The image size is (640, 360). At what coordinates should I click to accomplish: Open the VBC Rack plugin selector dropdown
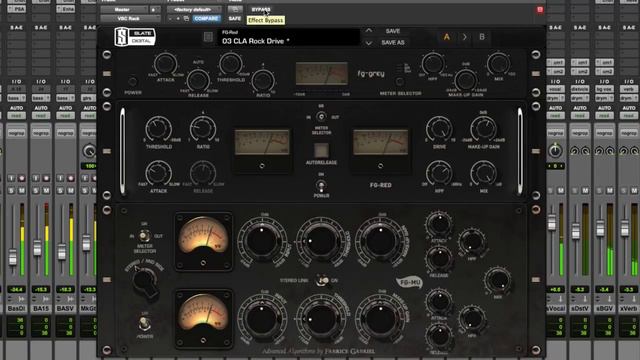coord(130,19)
